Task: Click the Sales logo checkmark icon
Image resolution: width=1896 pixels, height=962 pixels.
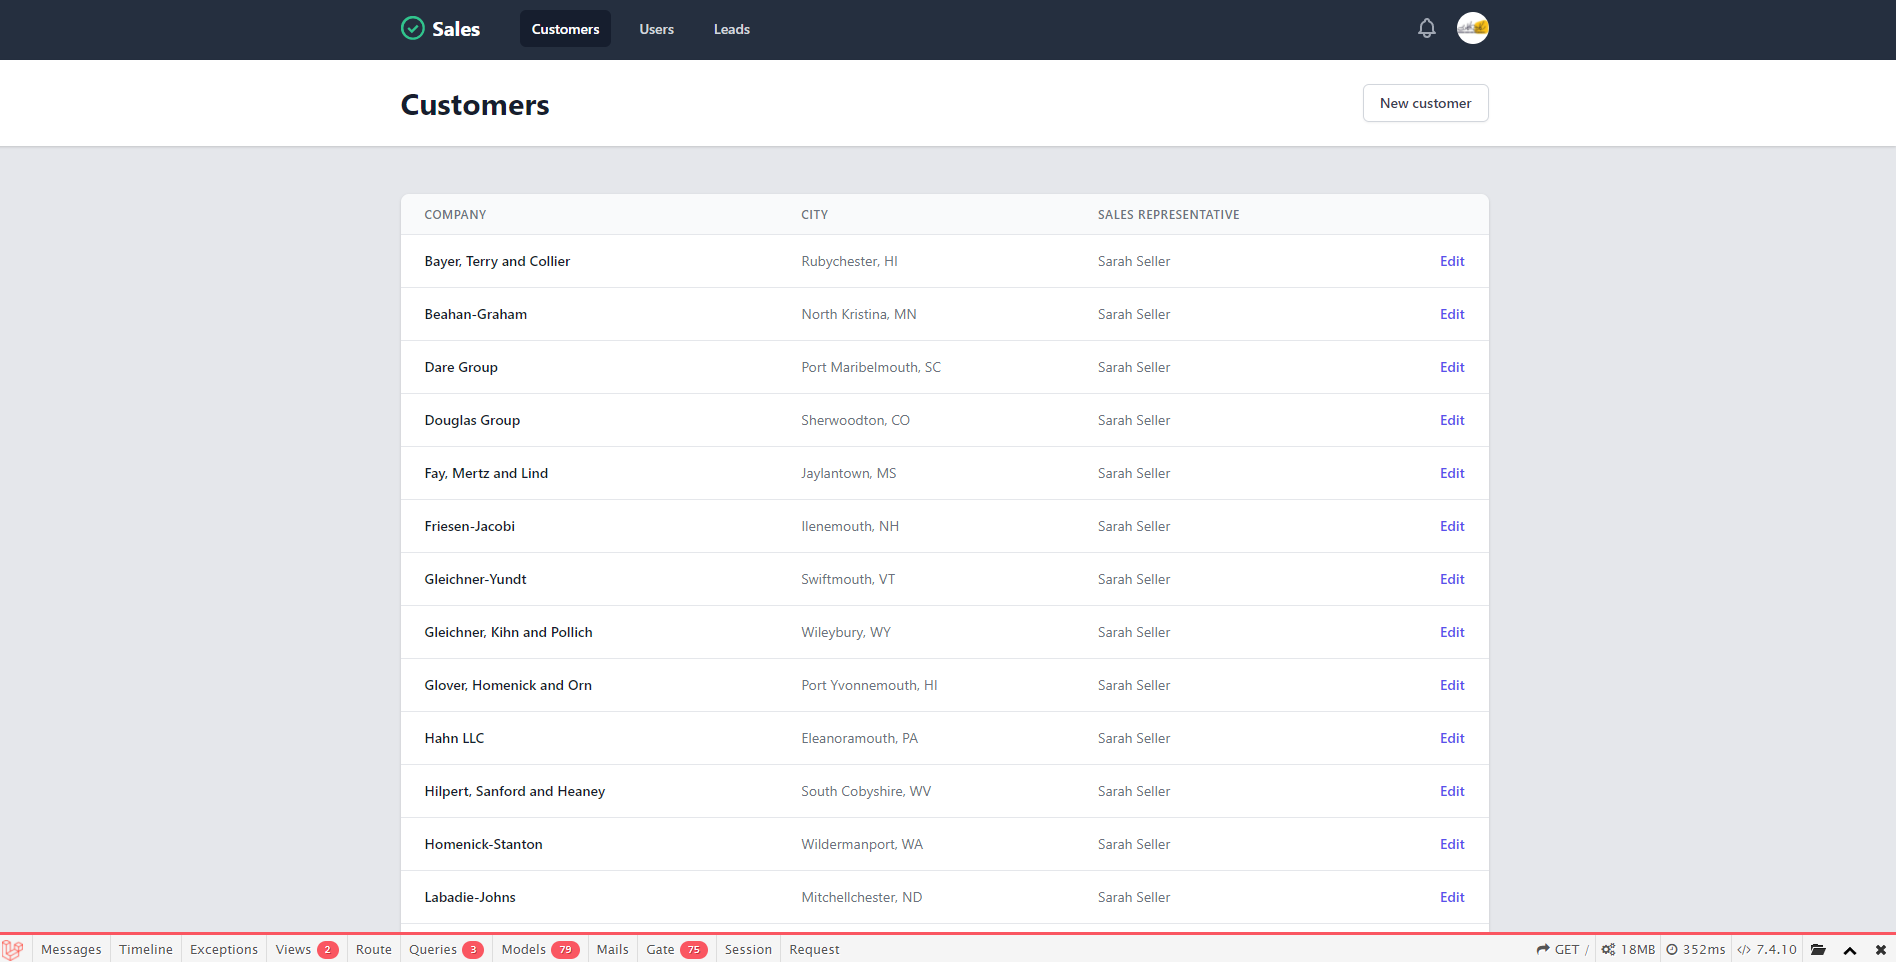Action: pyautogui.click(x=412, y=28)
